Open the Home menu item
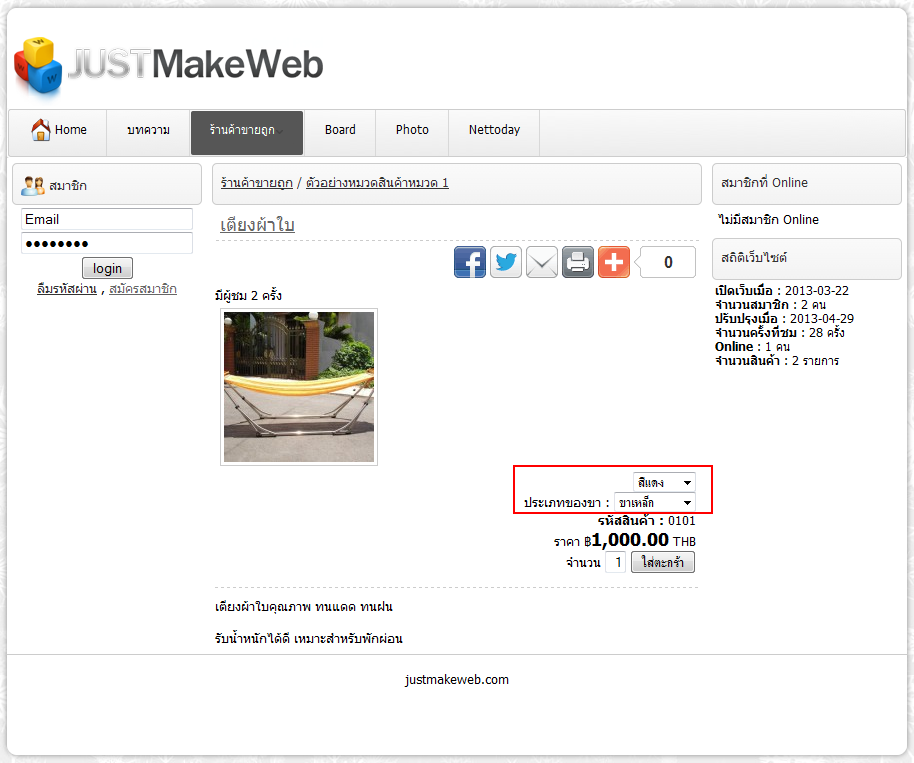Viewport: 914px width, 763px height. coord(58,132)
